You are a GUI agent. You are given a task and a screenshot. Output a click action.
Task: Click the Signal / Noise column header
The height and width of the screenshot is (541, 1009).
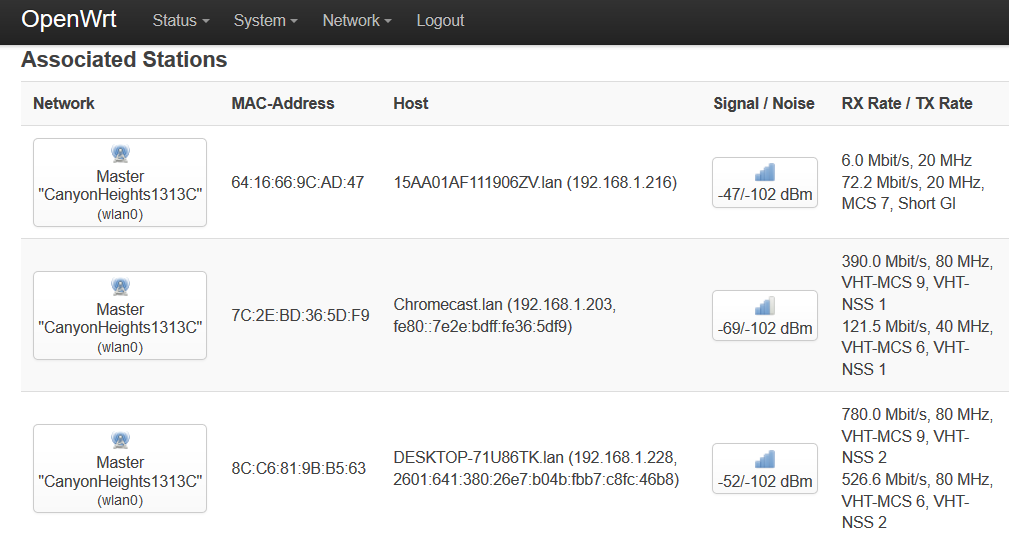[764, 103]
